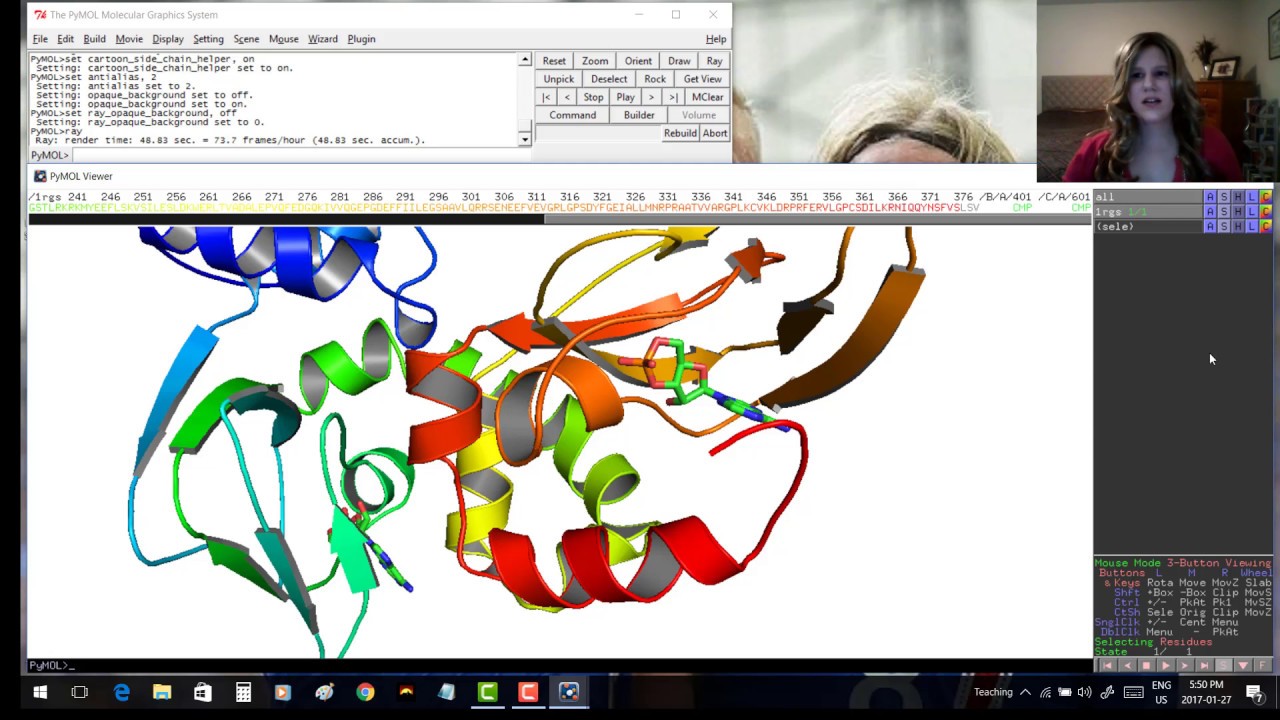1280x720 pixels.
Task: Click the log scrollbar up arrow
Action: click(524, 60)
